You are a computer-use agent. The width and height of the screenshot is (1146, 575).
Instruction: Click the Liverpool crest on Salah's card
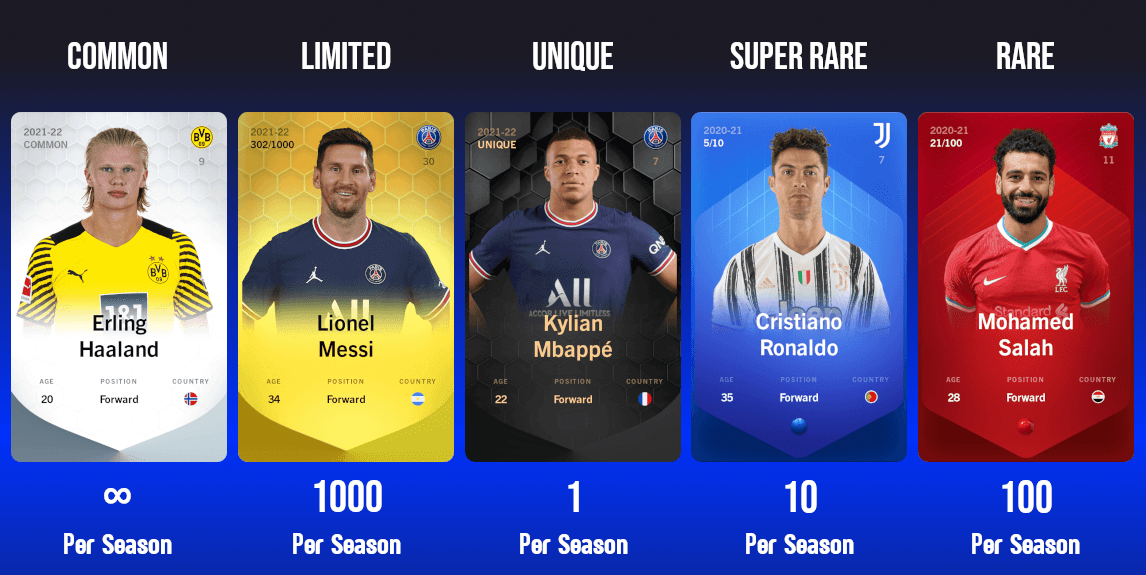click(x=1109, y=136)
